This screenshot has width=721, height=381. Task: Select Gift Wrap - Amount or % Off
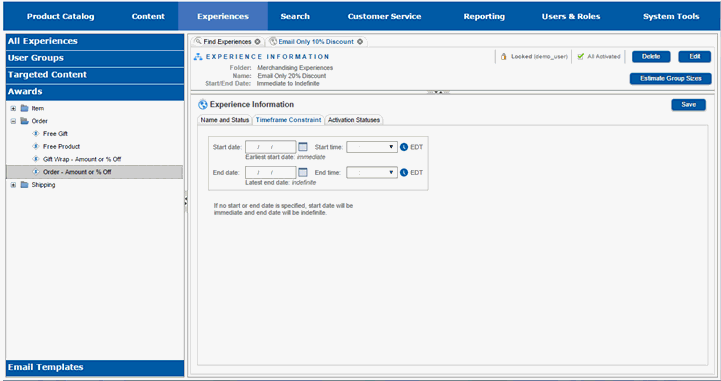82,159
